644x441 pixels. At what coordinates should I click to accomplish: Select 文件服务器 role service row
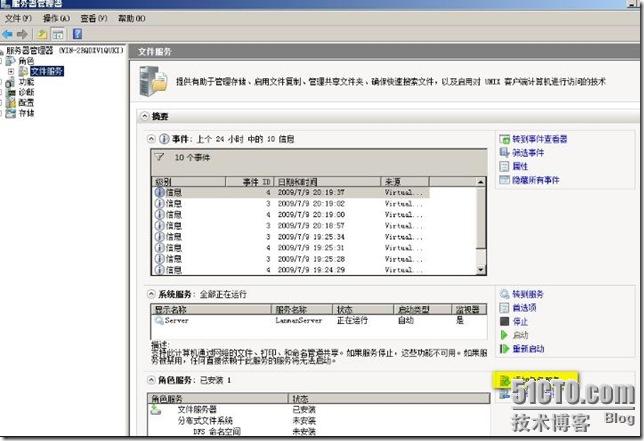click(x=319, y=409)
